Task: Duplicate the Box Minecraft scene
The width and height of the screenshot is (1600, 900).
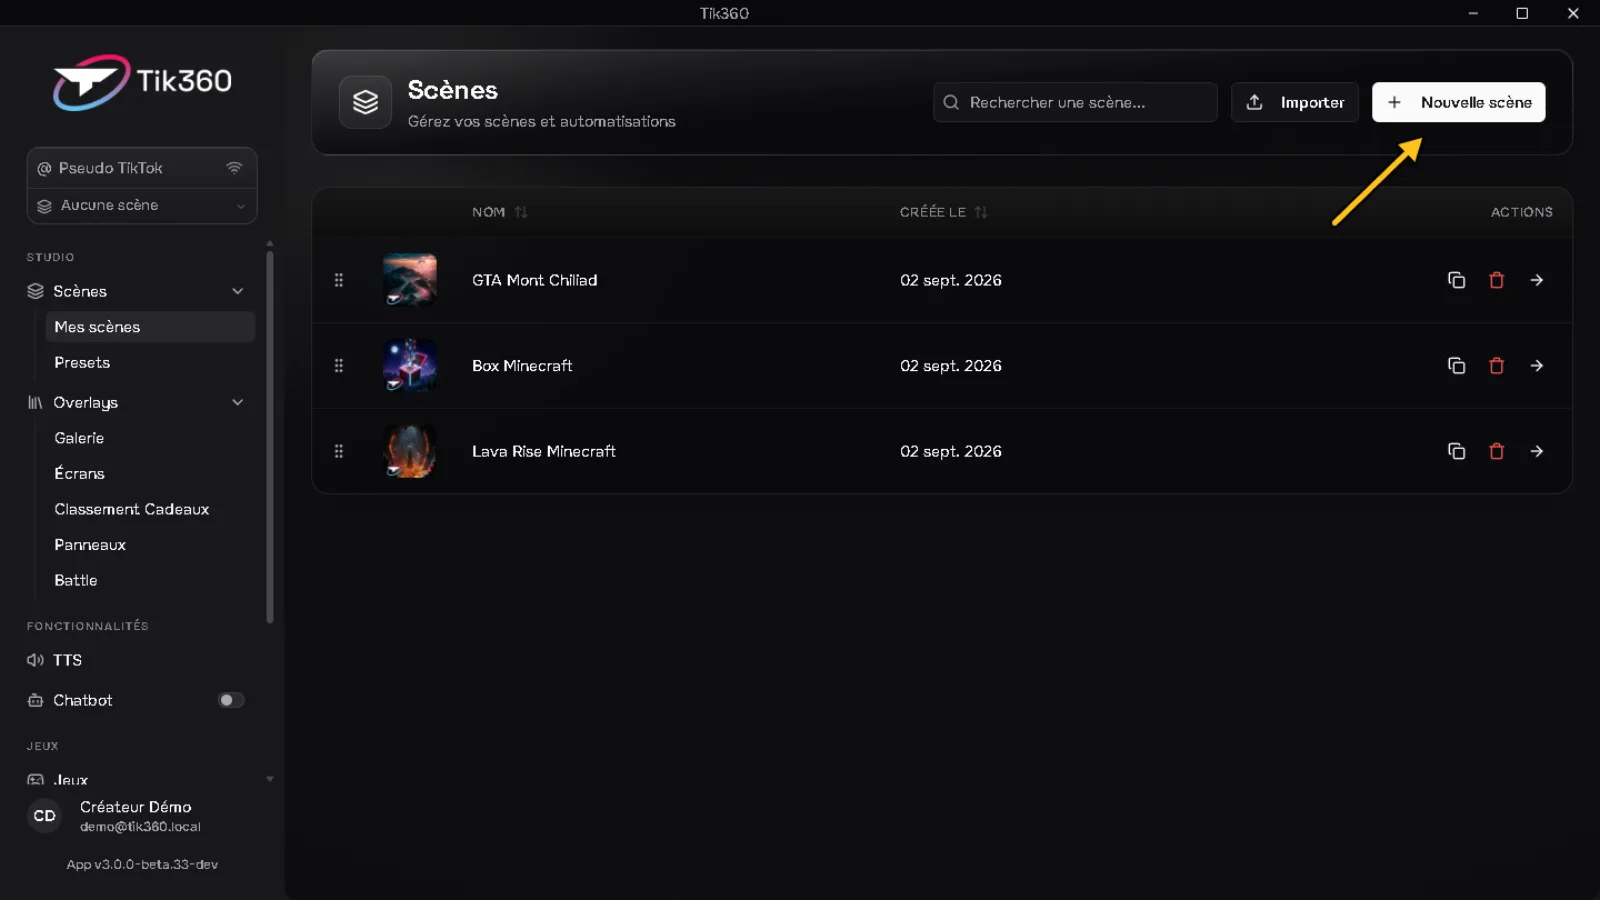Action: tap(1456, 366)
